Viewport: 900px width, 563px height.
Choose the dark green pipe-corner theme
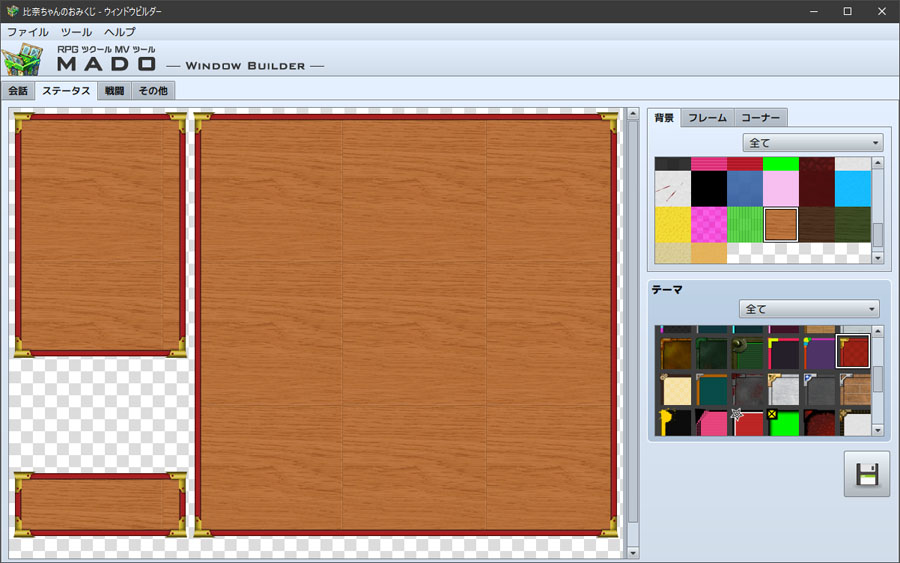(711, 353)
